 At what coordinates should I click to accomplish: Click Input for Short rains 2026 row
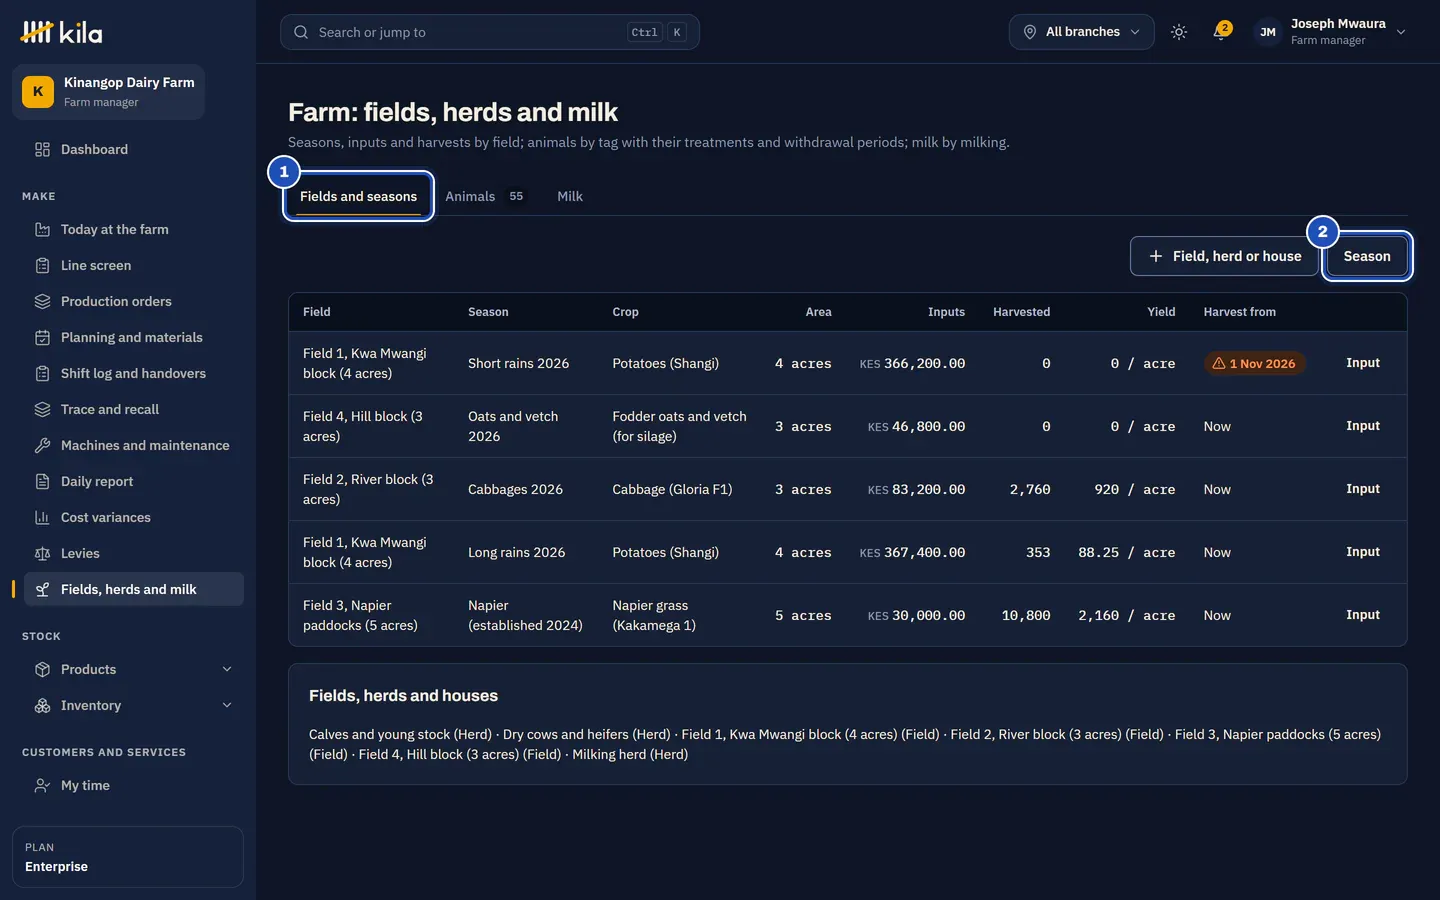pos(1362,363)
